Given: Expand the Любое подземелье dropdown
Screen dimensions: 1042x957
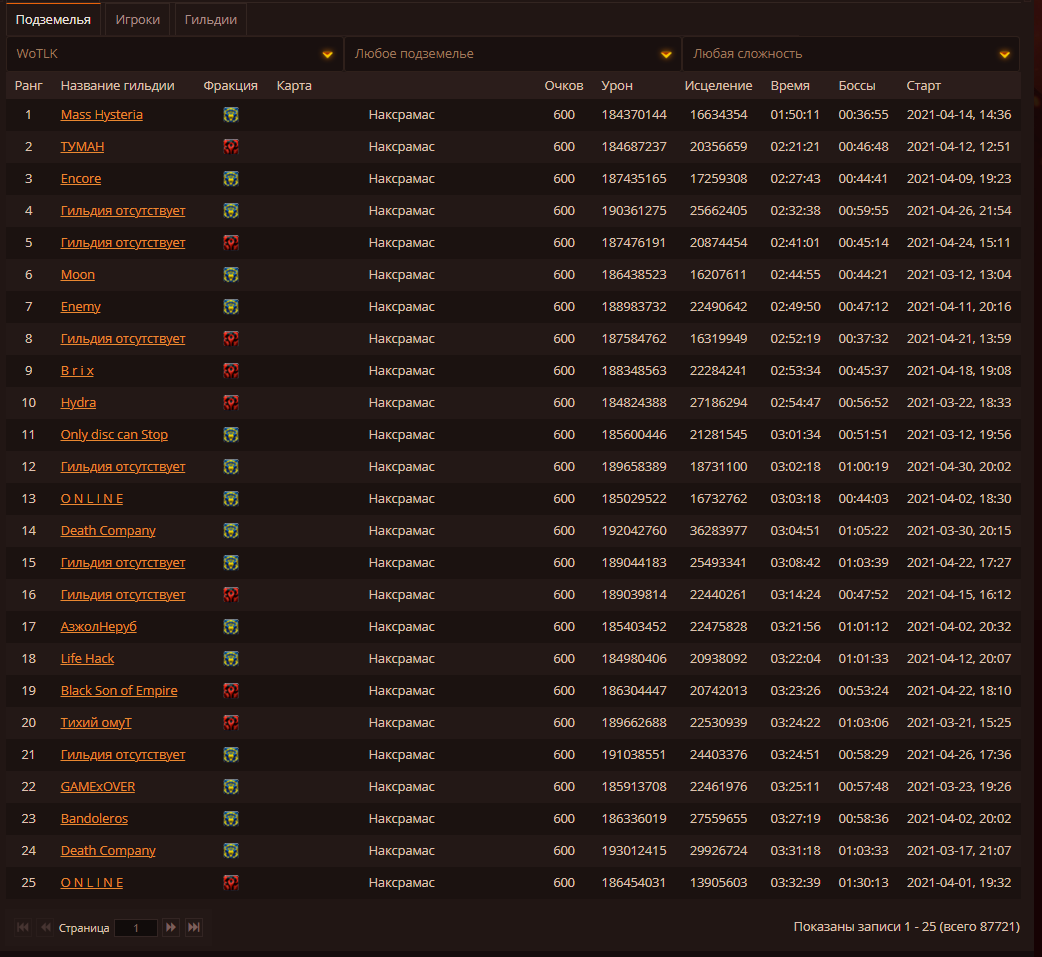Looking at the screenshot, I should (513, 54).
